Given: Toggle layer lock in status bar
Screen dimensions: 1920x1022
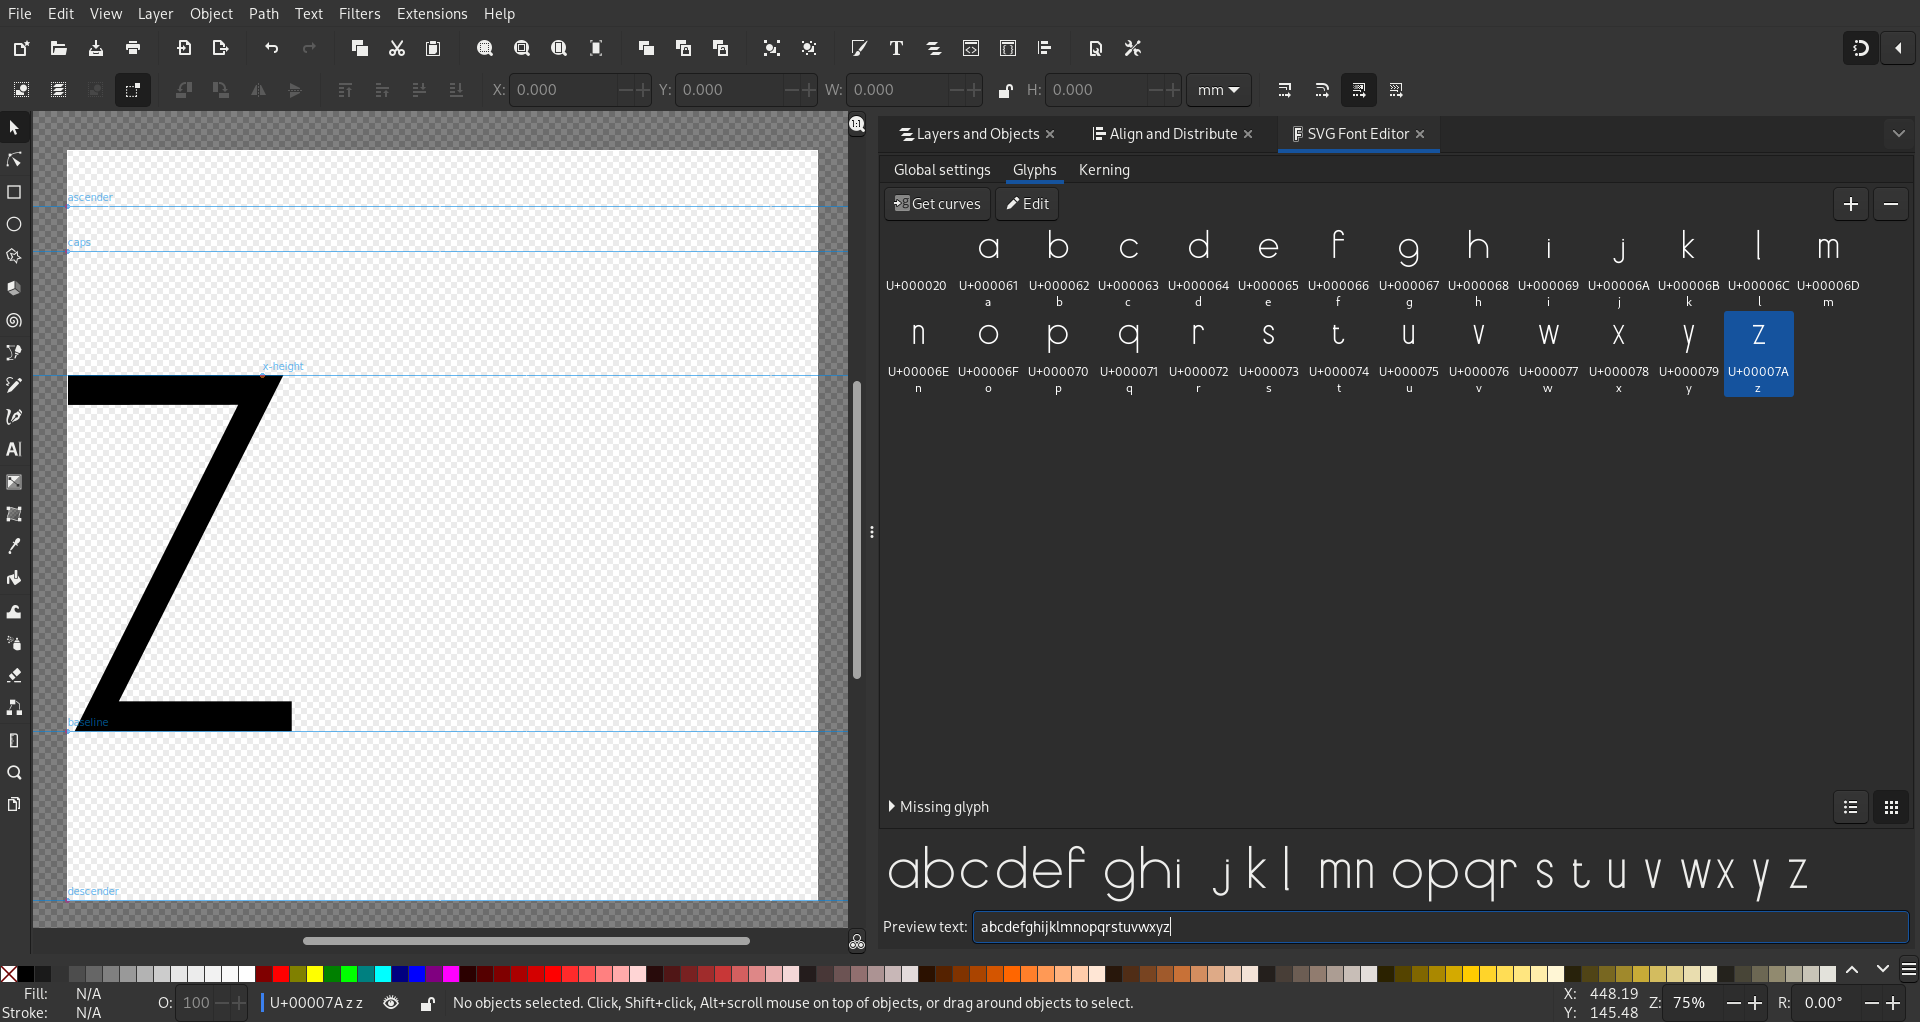Looking at the screenshot, I should pos(427,1003).
